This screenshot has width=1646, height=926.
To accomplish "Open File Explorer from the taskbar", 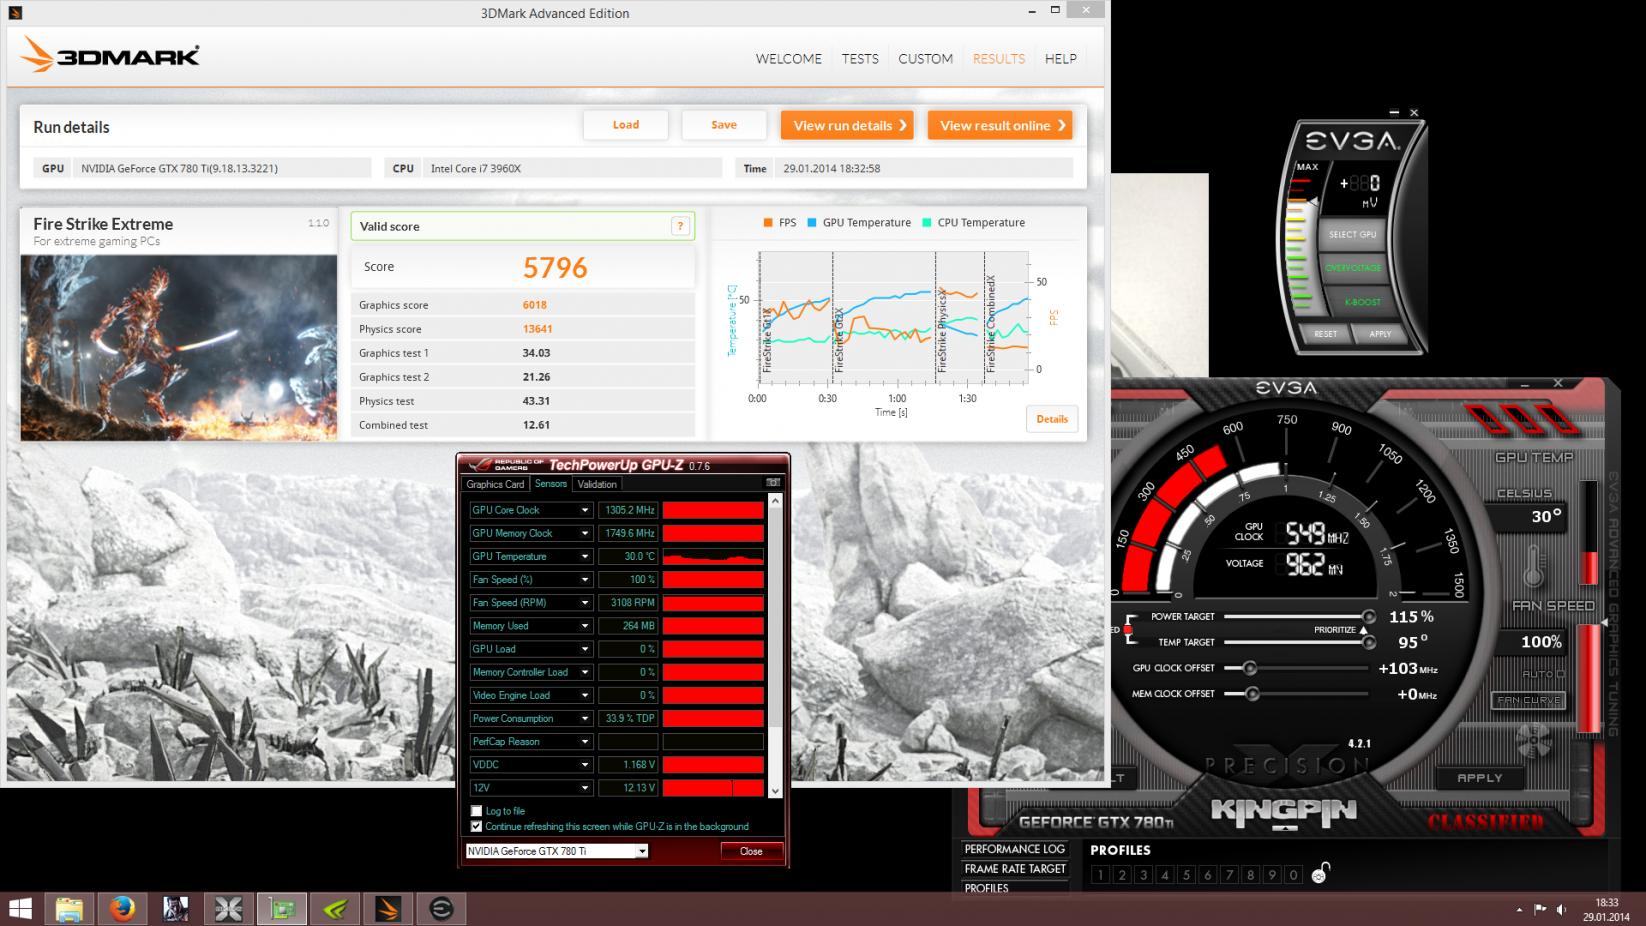I will click(x=69, y=908).
